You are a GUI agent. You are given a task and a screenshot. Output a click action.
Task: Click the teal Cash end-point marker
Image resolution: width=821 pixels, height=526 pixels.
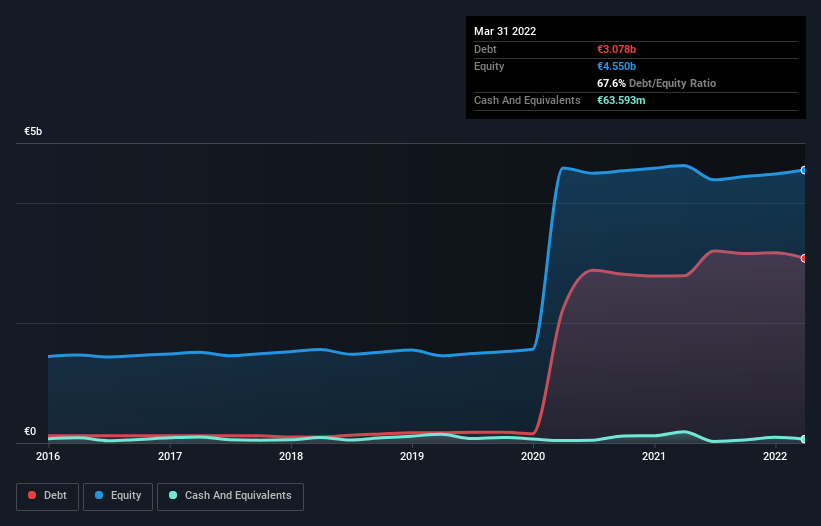[x=804, y=439]
